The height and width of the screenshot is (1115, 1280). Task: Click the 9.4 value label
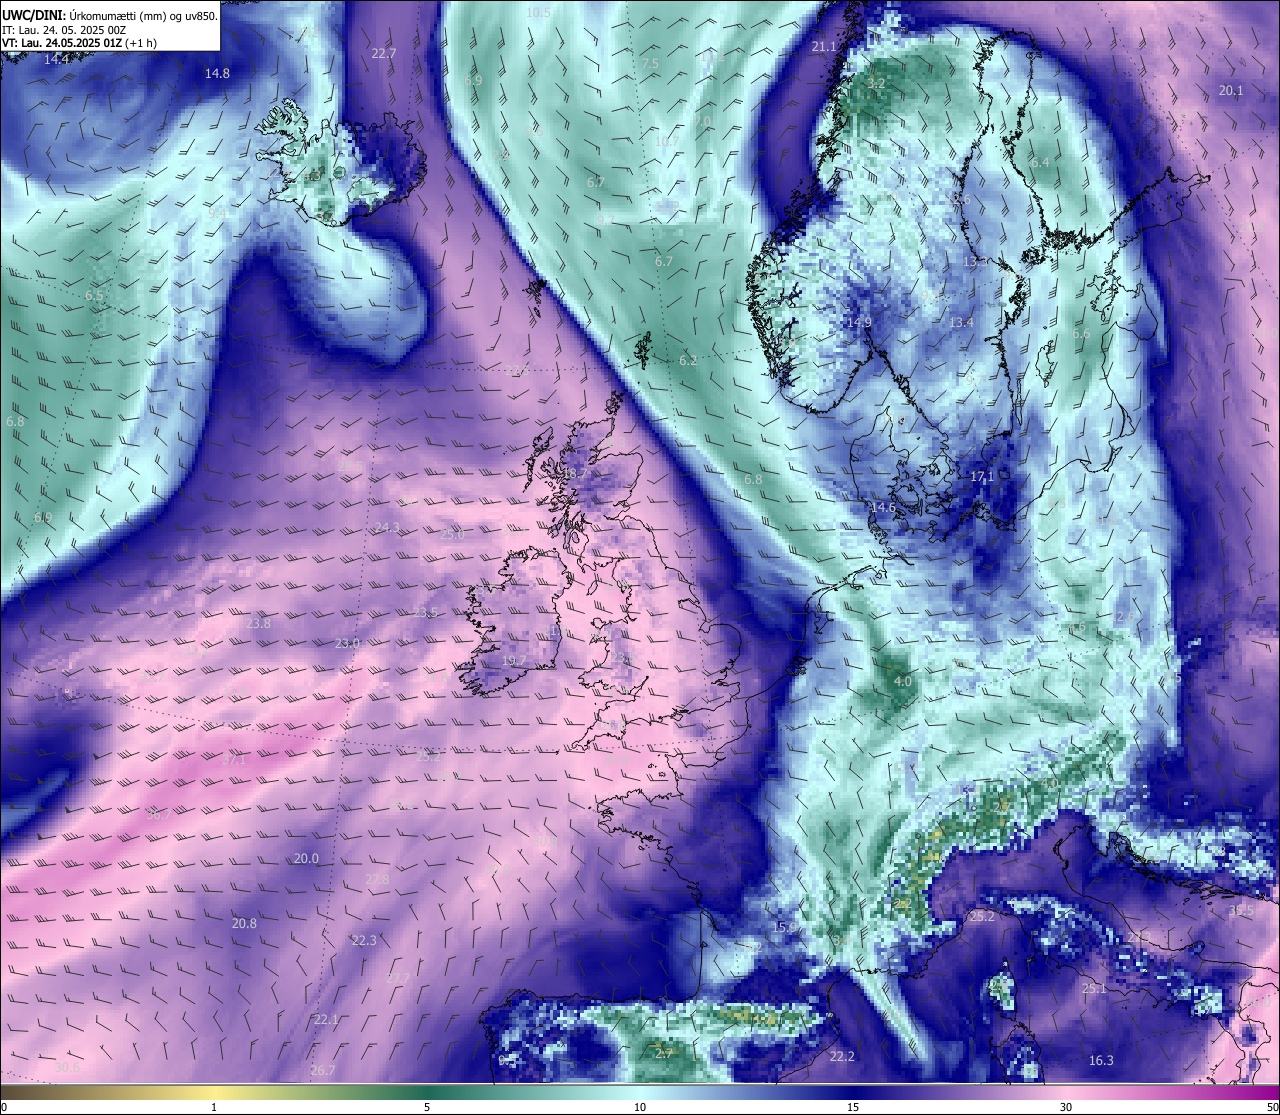pos(217,212)
